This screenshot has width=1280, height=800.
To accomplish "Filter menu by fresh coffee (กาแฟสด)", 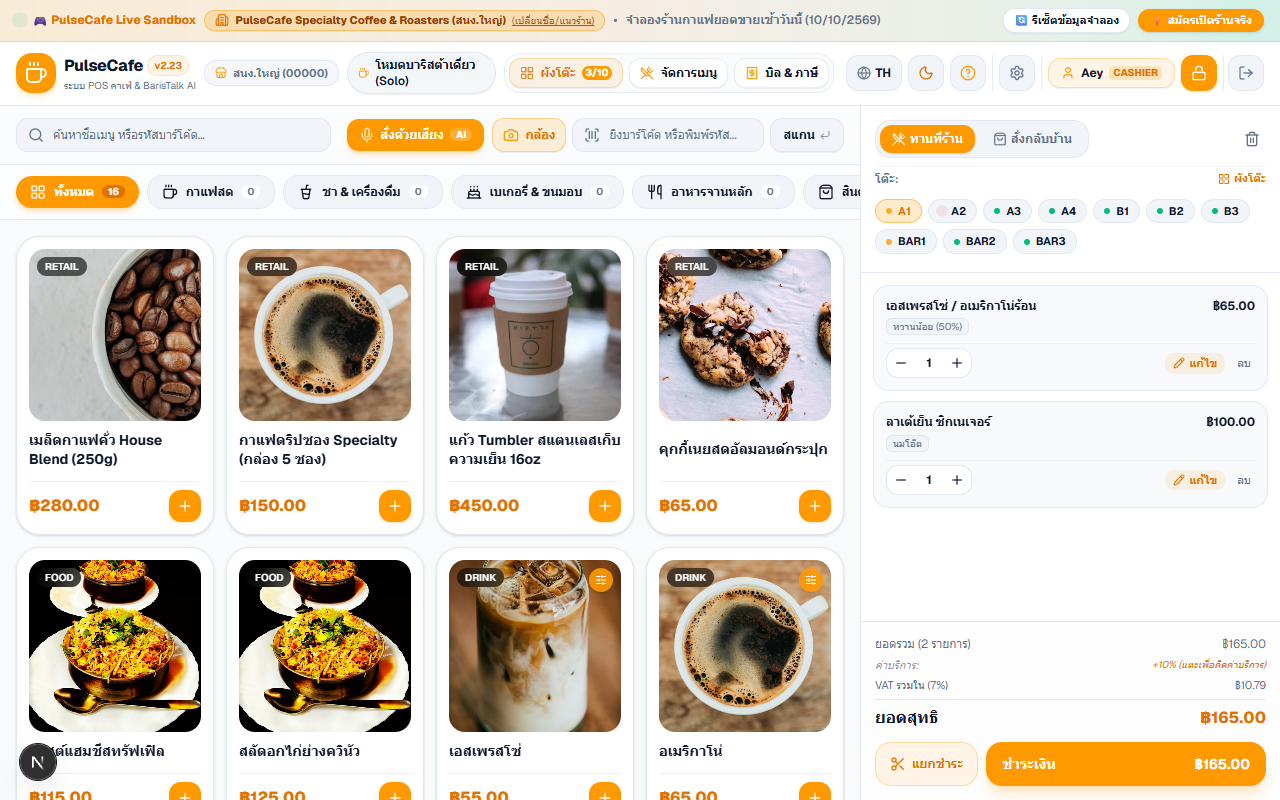I will coord(212,192).
